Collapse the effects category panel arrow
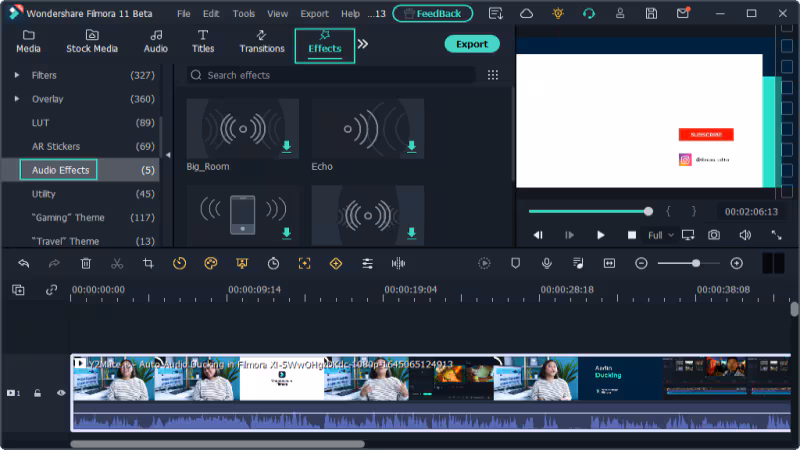This screenshot has width=800, height=450. tap(168, 155)
